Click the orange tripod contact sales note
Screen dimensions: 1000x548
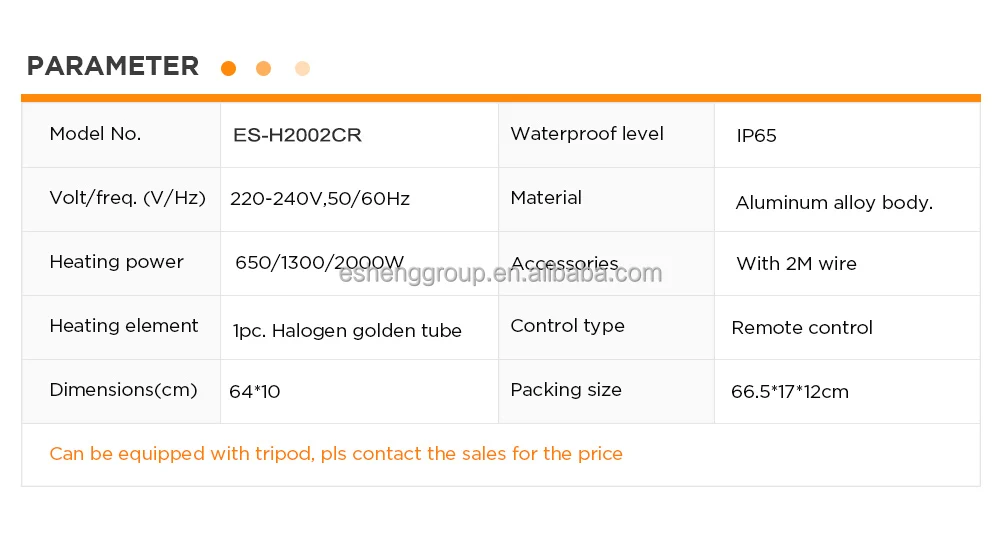tap(336, 454)
